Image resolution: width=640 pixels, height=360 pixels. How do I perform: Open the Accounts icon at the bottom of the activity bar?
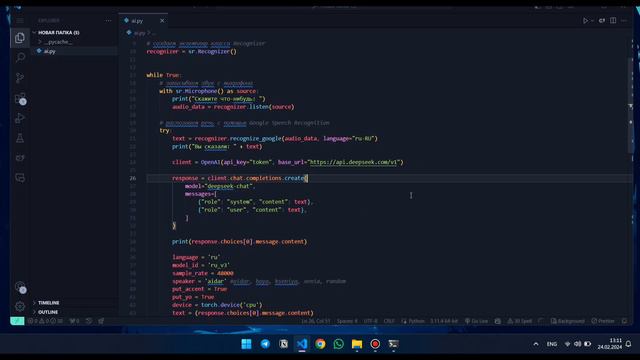pyautogui.click(x=20, y=287)
